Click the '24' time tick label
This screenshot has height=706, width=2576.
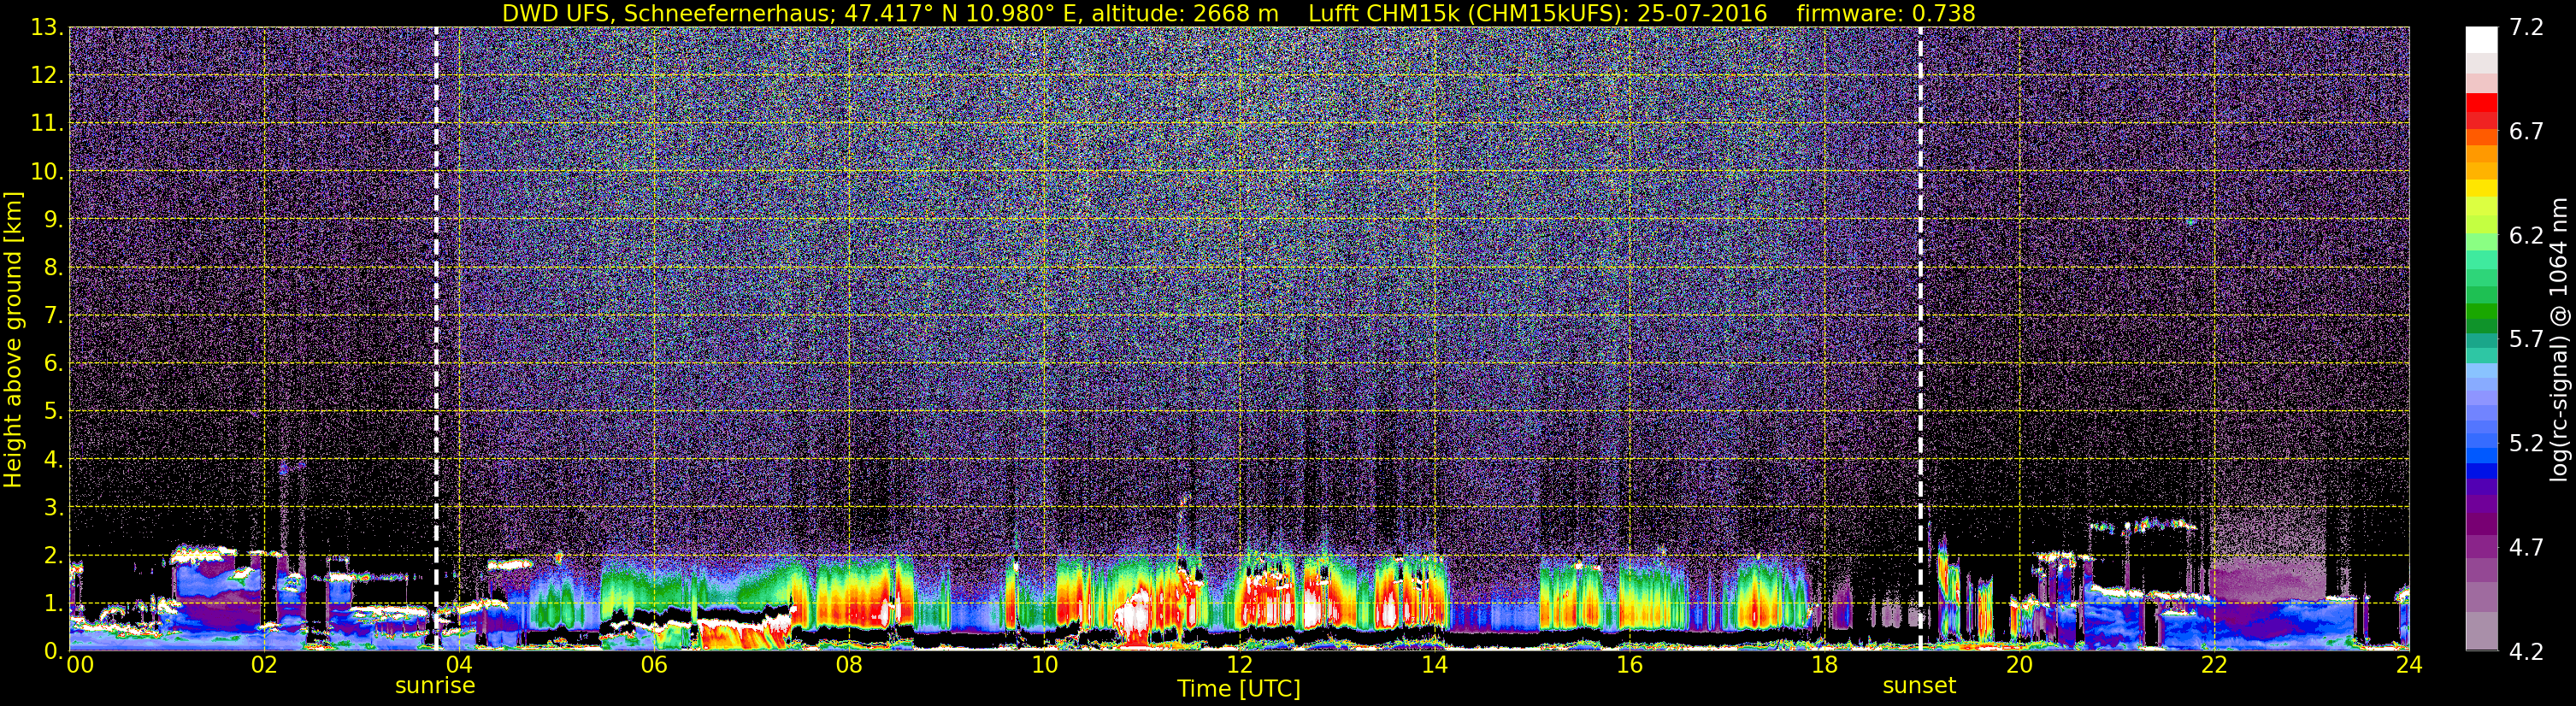pos(2409,665)
